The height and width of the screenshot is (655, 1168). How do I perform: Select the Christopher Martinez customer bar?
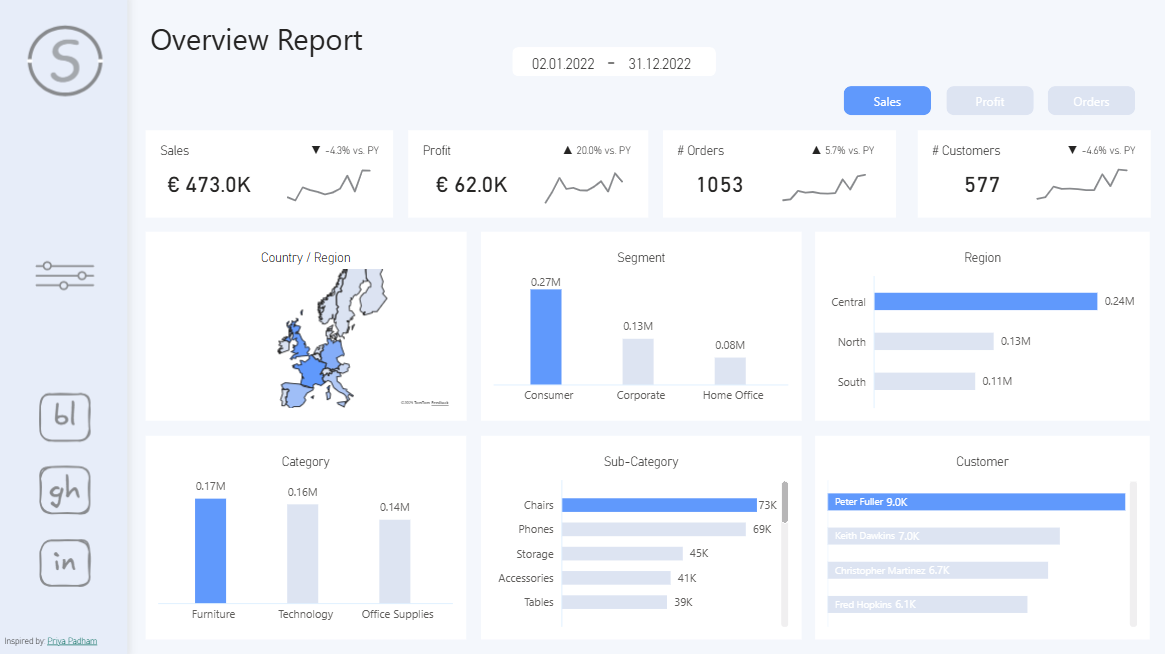coord(938,571)
